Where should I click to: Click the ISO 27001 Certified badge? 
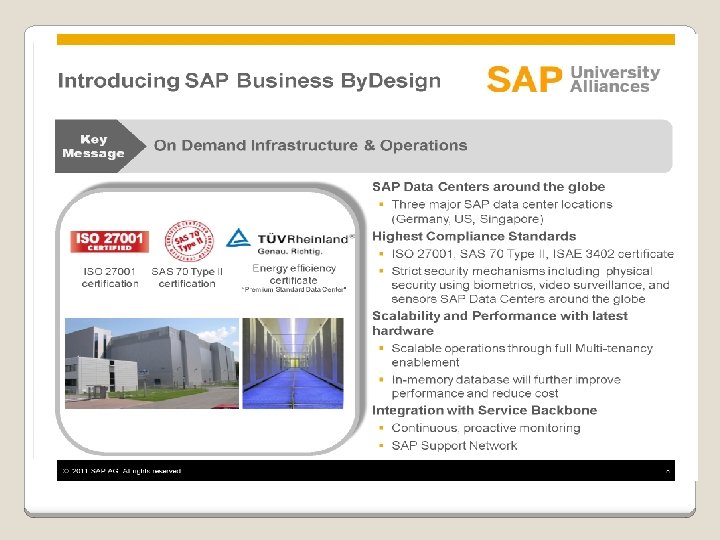[110, 242]
